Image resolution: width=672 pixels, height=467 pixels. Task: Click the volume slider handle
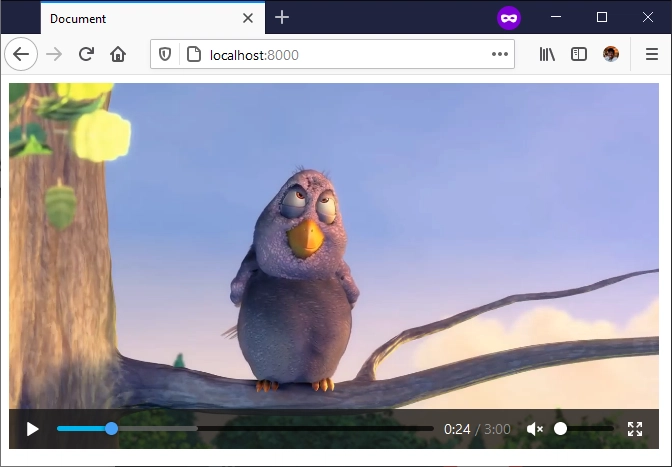(561, 429)
